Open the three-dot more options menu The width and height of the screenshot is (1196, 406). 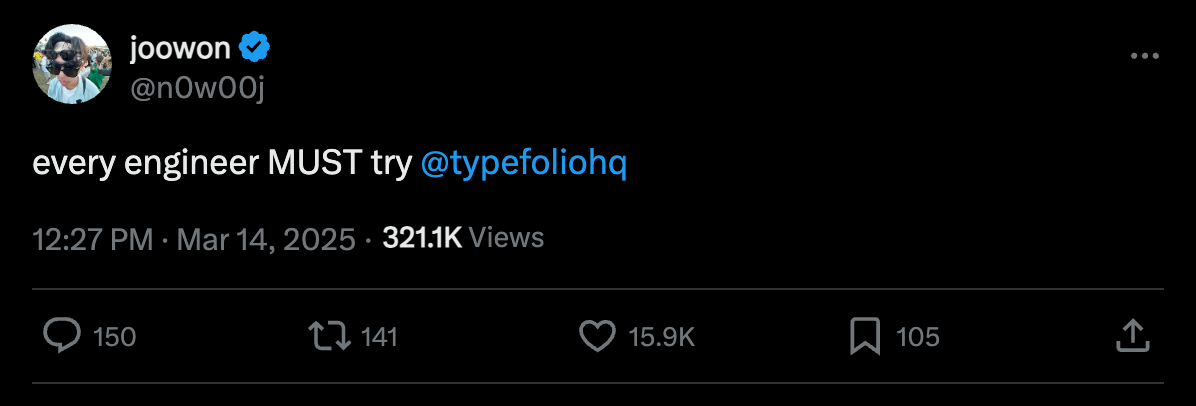pos(1144,56)
